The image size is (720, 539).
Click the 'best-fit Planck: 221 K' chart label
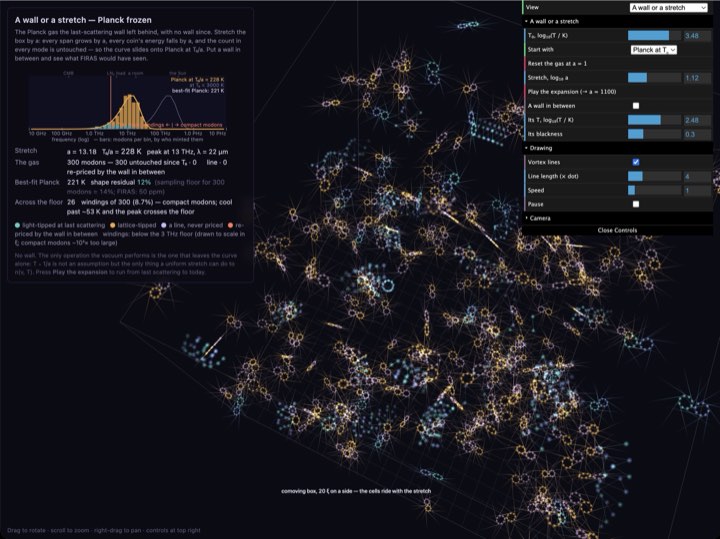pos(198,91)
